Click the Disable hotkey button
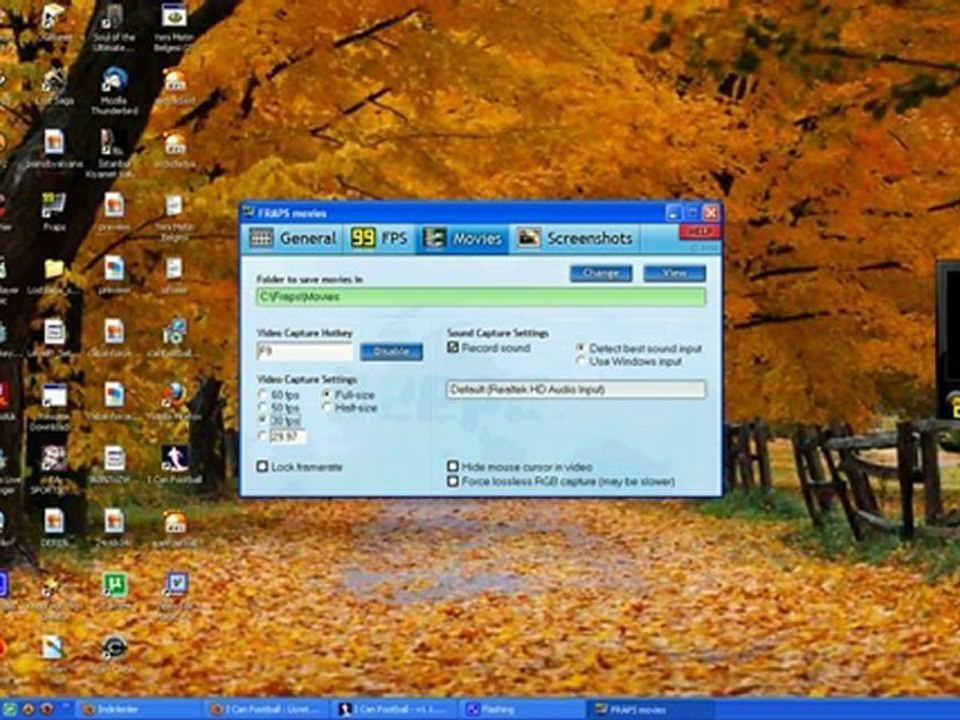The image size is (960, 720). 391,351
